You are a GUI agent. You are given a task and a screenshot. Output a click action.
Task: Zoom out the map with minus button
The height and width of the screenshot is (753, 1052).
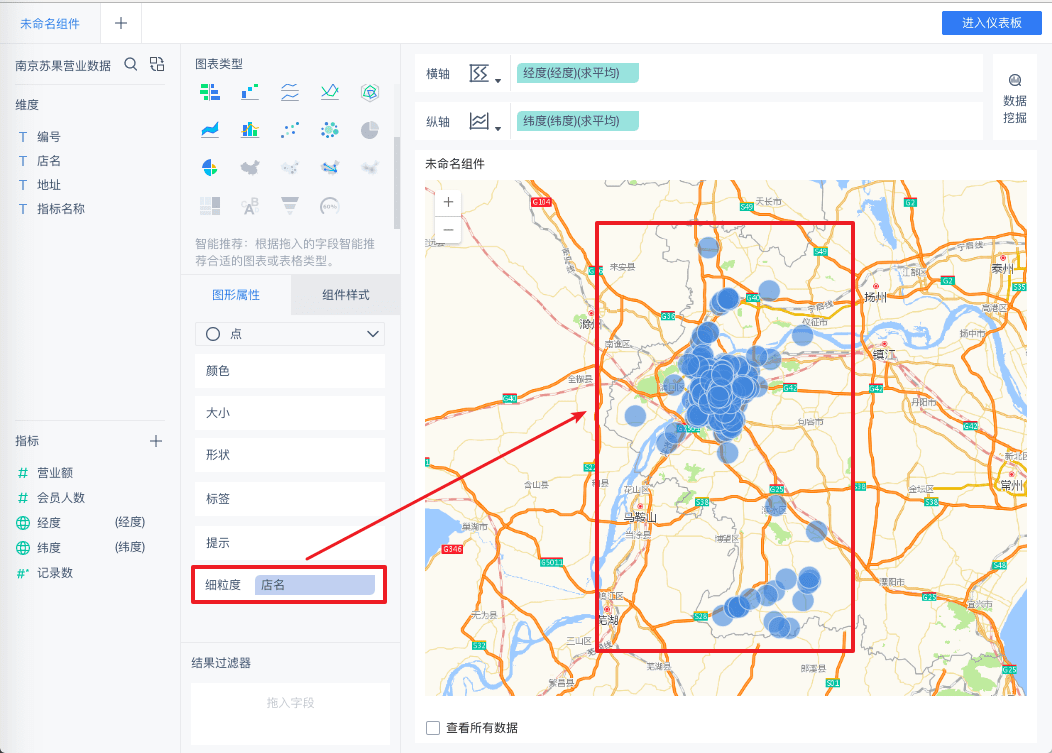[x=448, y=230]
